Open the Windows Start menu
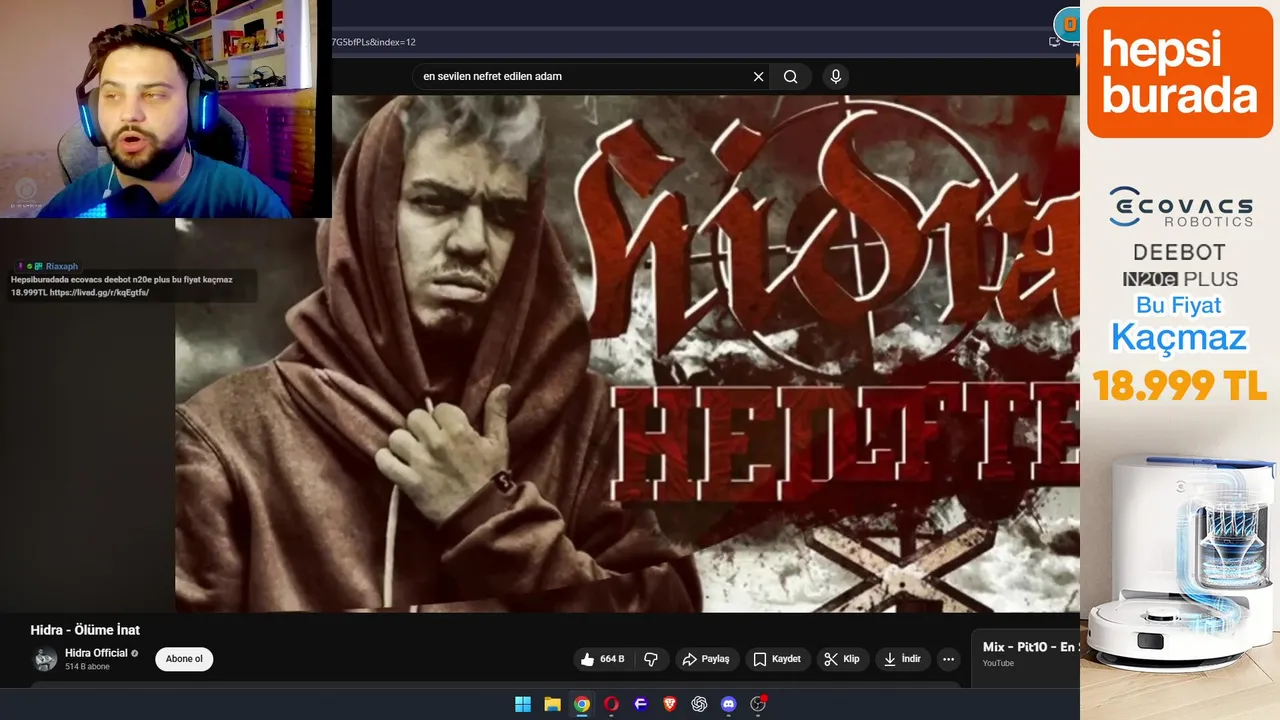1280x720 pixels. coord(523,704)
